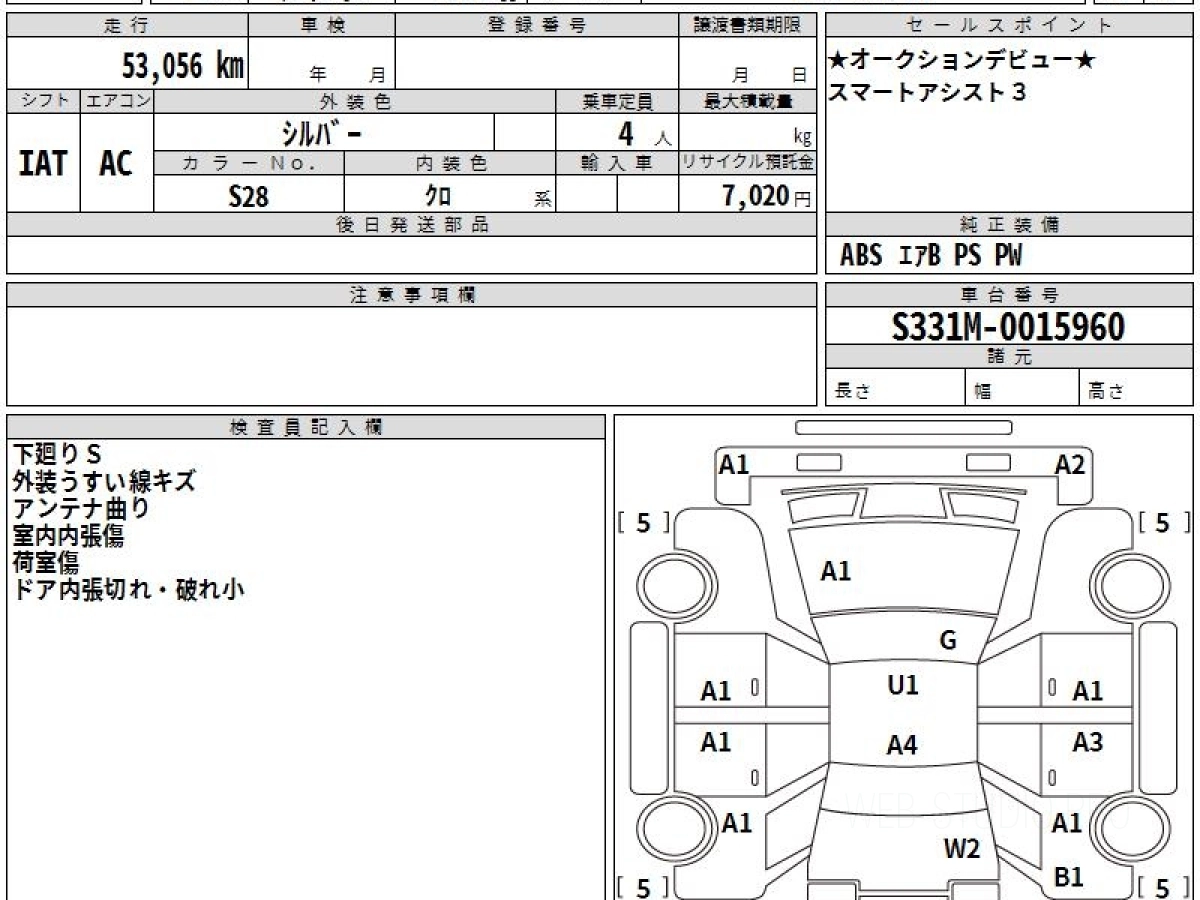Click the 注意事項欄 section header
This screenshot has width=1200, height=900.
pos(412,295)
